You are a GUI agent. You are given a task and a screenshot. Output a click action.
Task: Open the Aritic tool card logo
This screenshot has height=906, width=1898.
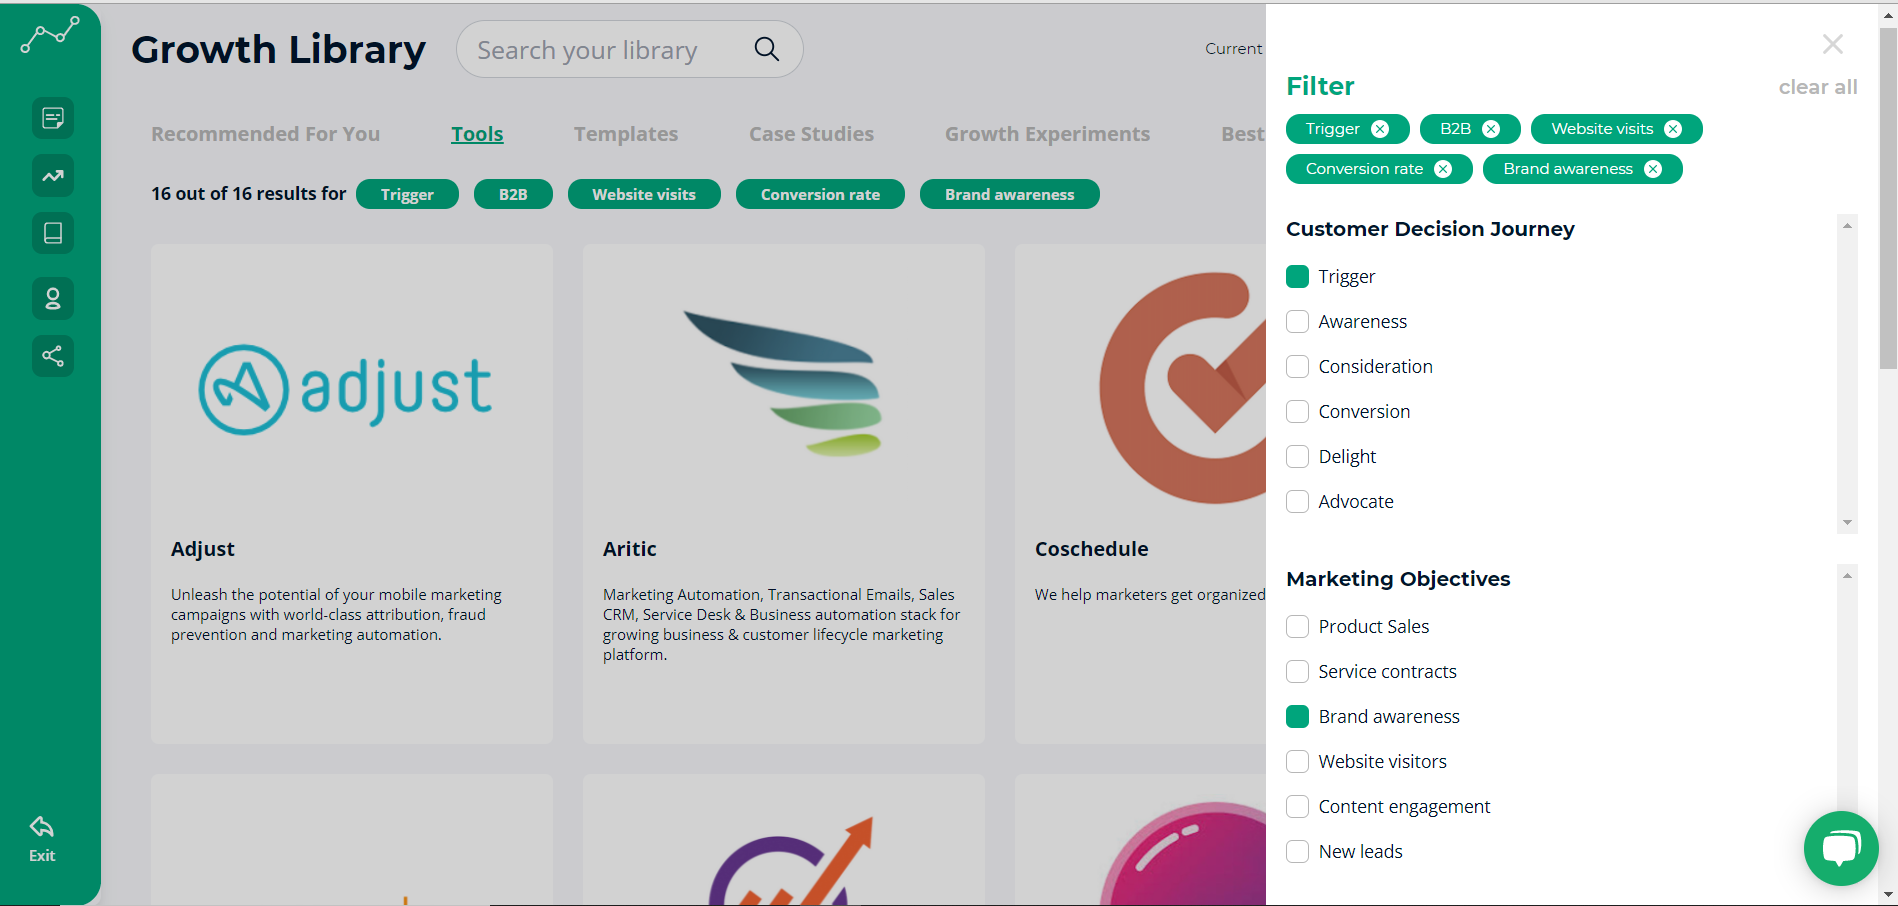click(783, 384)
